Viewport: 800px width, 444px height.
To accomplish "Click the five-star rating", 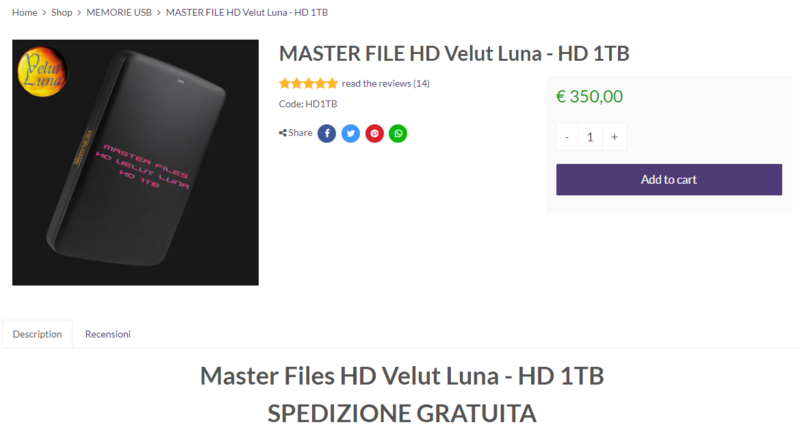I will [x=308, y=83].
